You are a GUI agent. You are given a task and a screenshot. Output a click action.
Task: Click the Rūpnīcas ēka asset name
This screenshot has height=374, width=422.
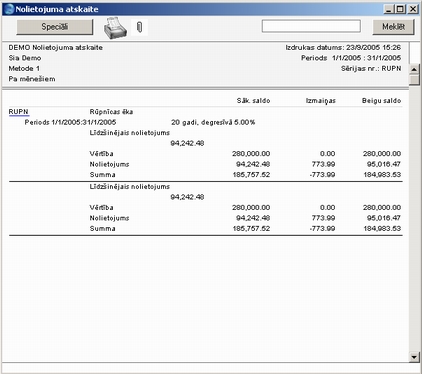tap(111, 112)
